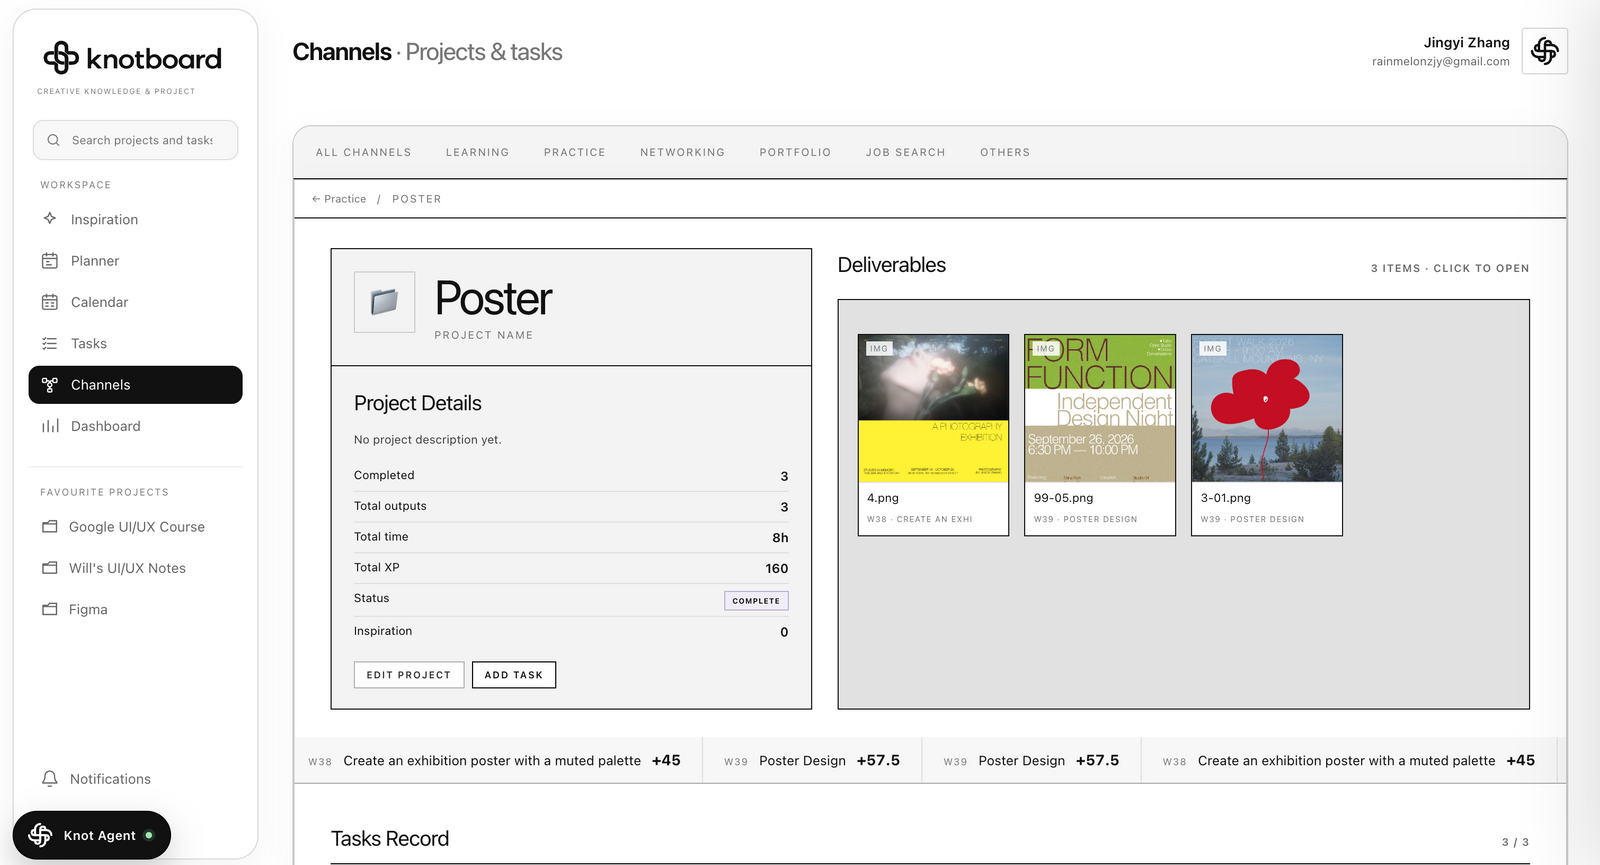Open the Dashboard sidebar label
This screenshot has width=1600, height=865.
point(106,426)
